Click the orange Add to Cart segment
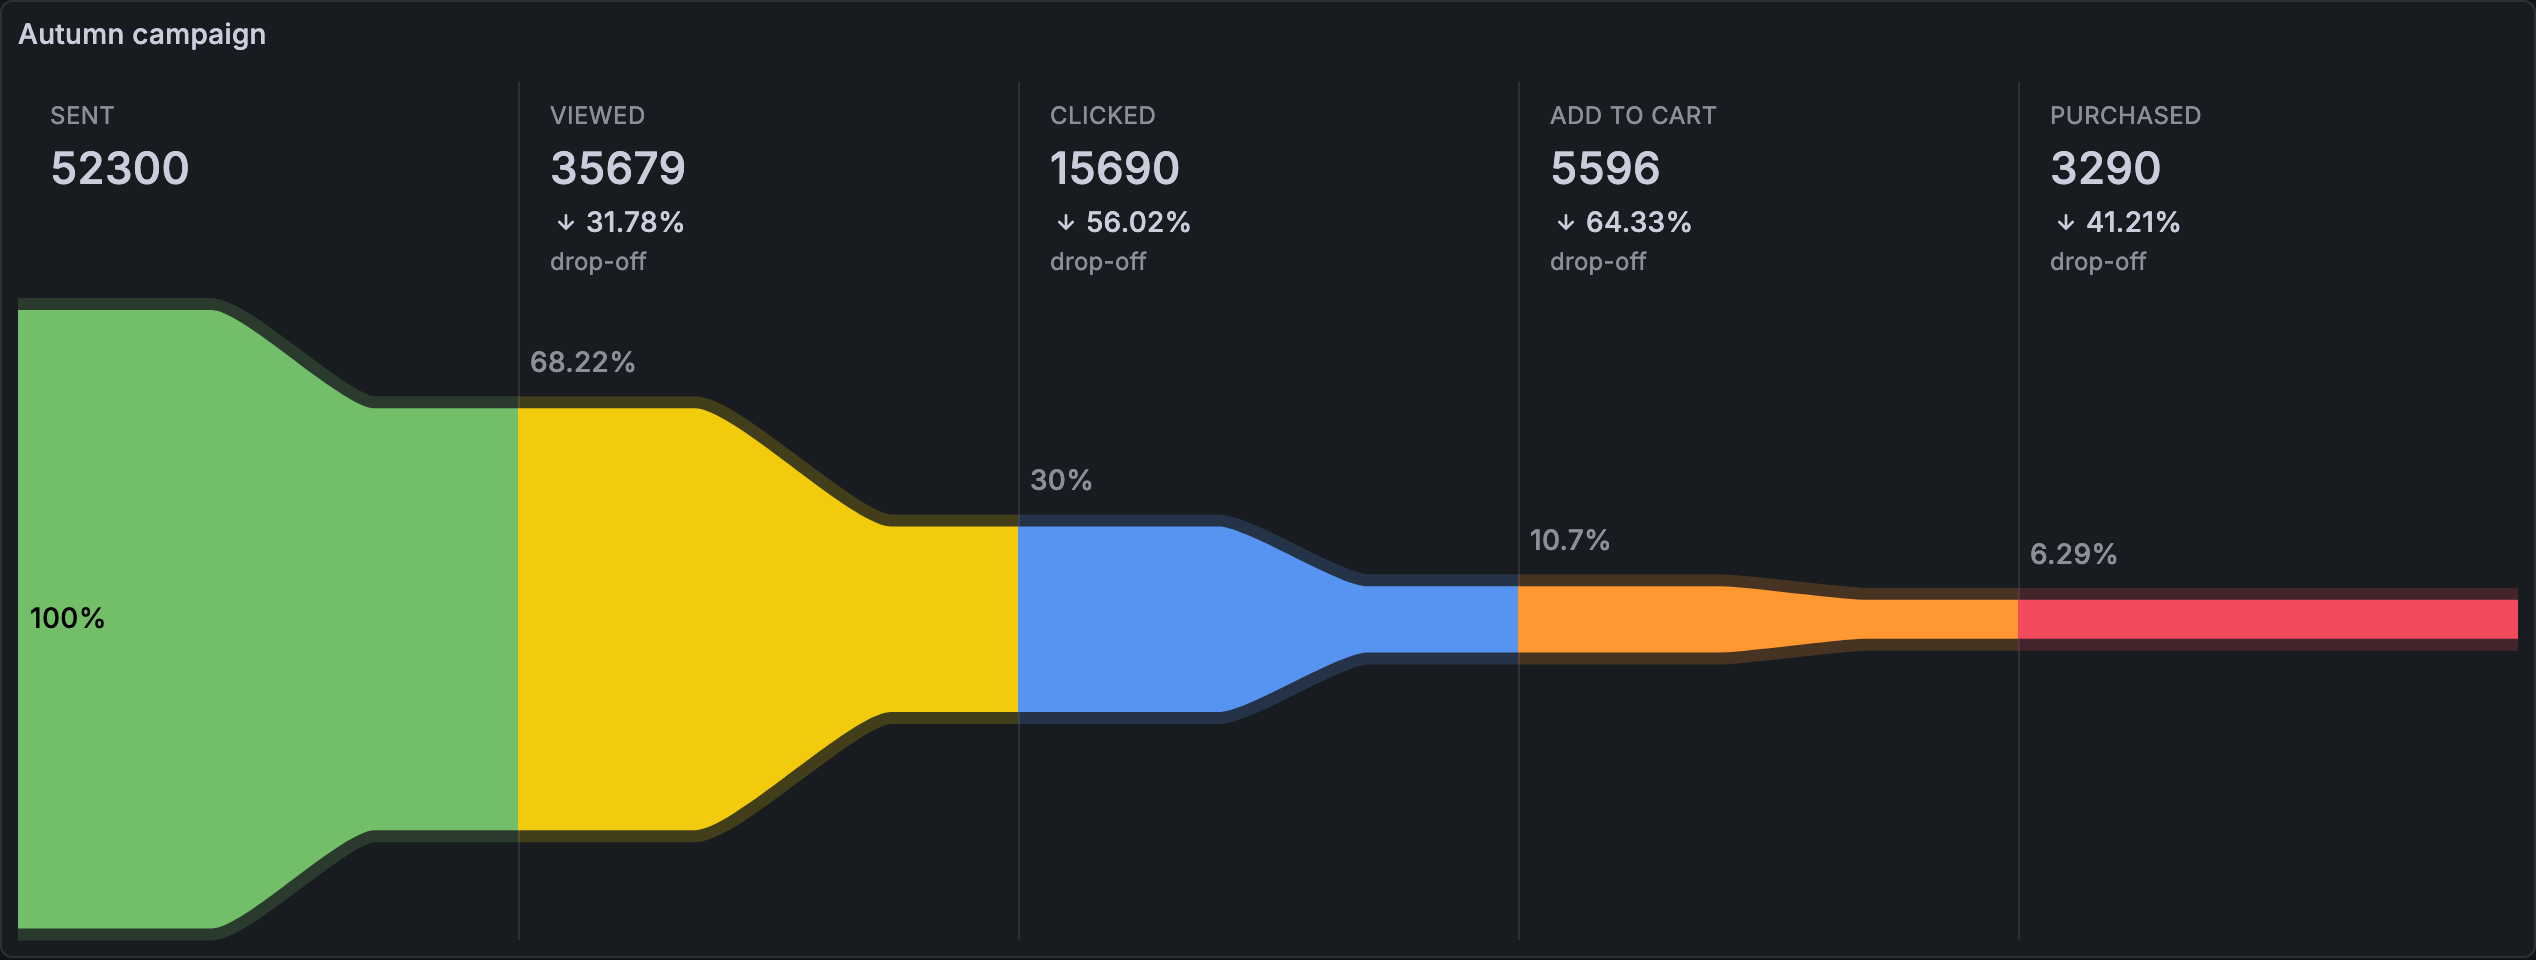Viewport: 2536px width, 960px height. coord(1768,619)
